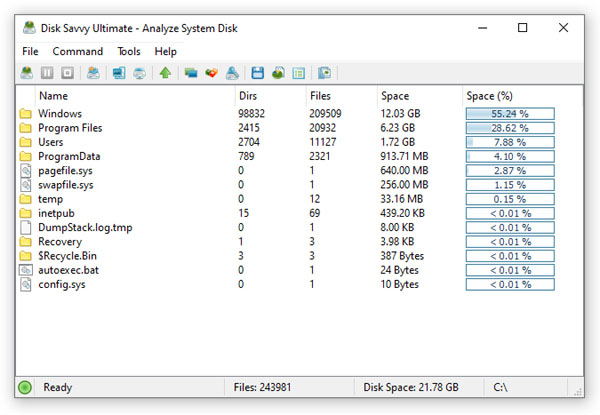Click the 4.10 % space bar
Viewport: 600px width, 415px height.
[x=510, y=156]
